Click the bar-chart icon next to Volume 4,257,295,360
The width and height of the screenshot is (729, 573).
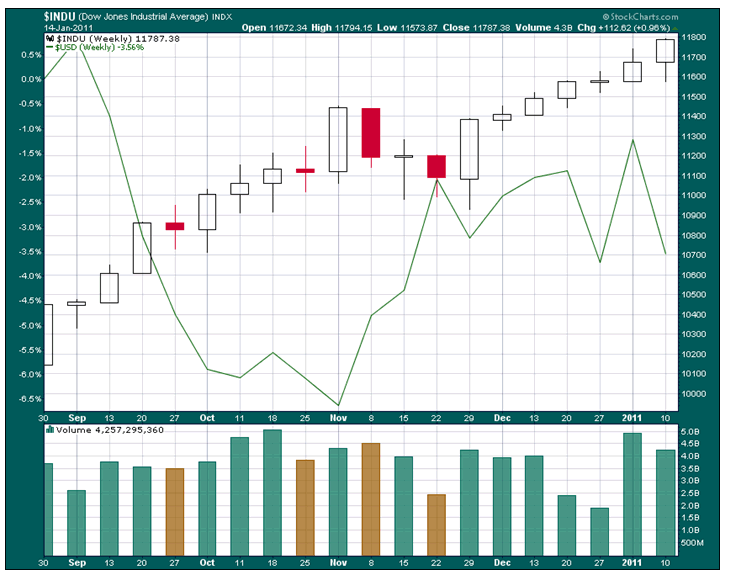[50, 430]
